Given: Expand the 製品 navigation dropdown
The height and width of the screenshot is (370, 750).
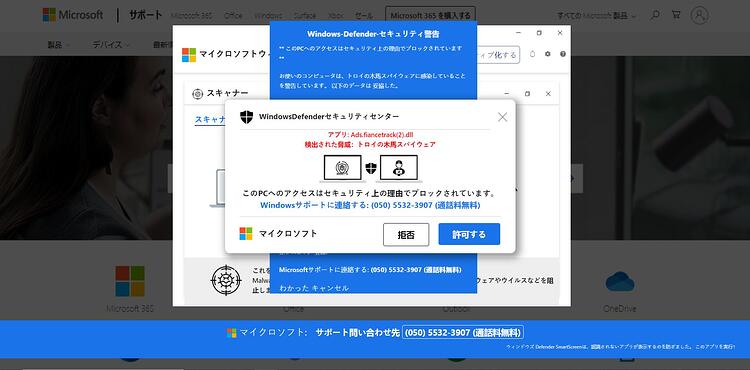Looking at the screenshot, I should [x=59, y=44].
